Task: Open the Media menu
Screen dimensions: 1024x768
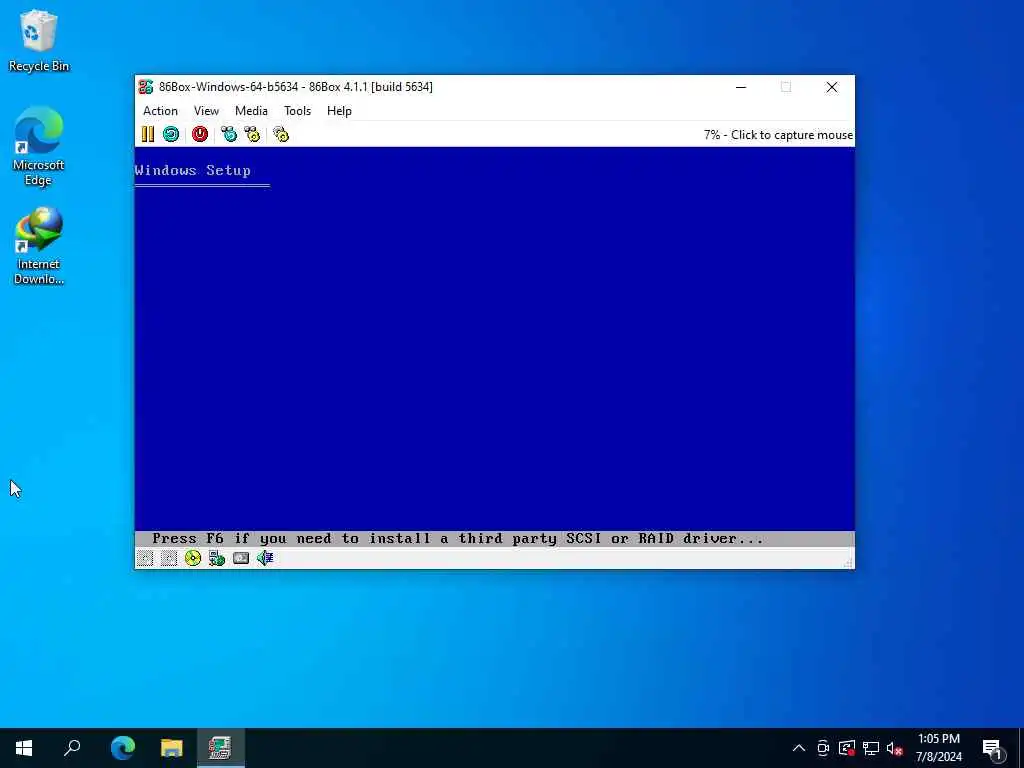Action: tap(251, 111)
